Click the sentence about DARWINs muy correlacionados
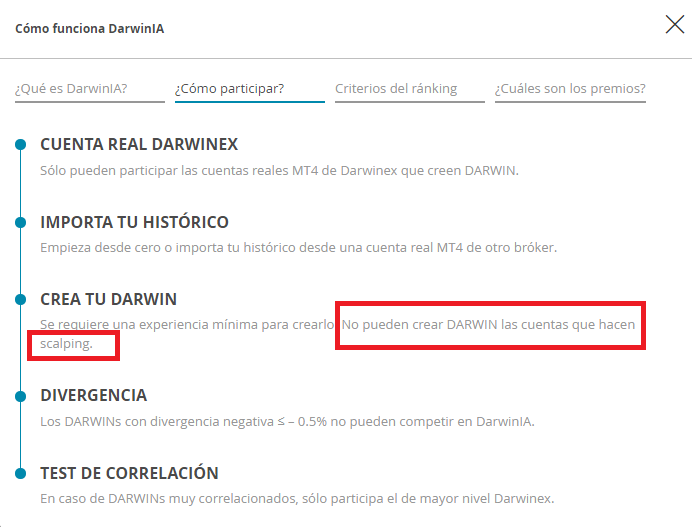The height and width of the screenshot is (527, 692). (x=297, y=499)
